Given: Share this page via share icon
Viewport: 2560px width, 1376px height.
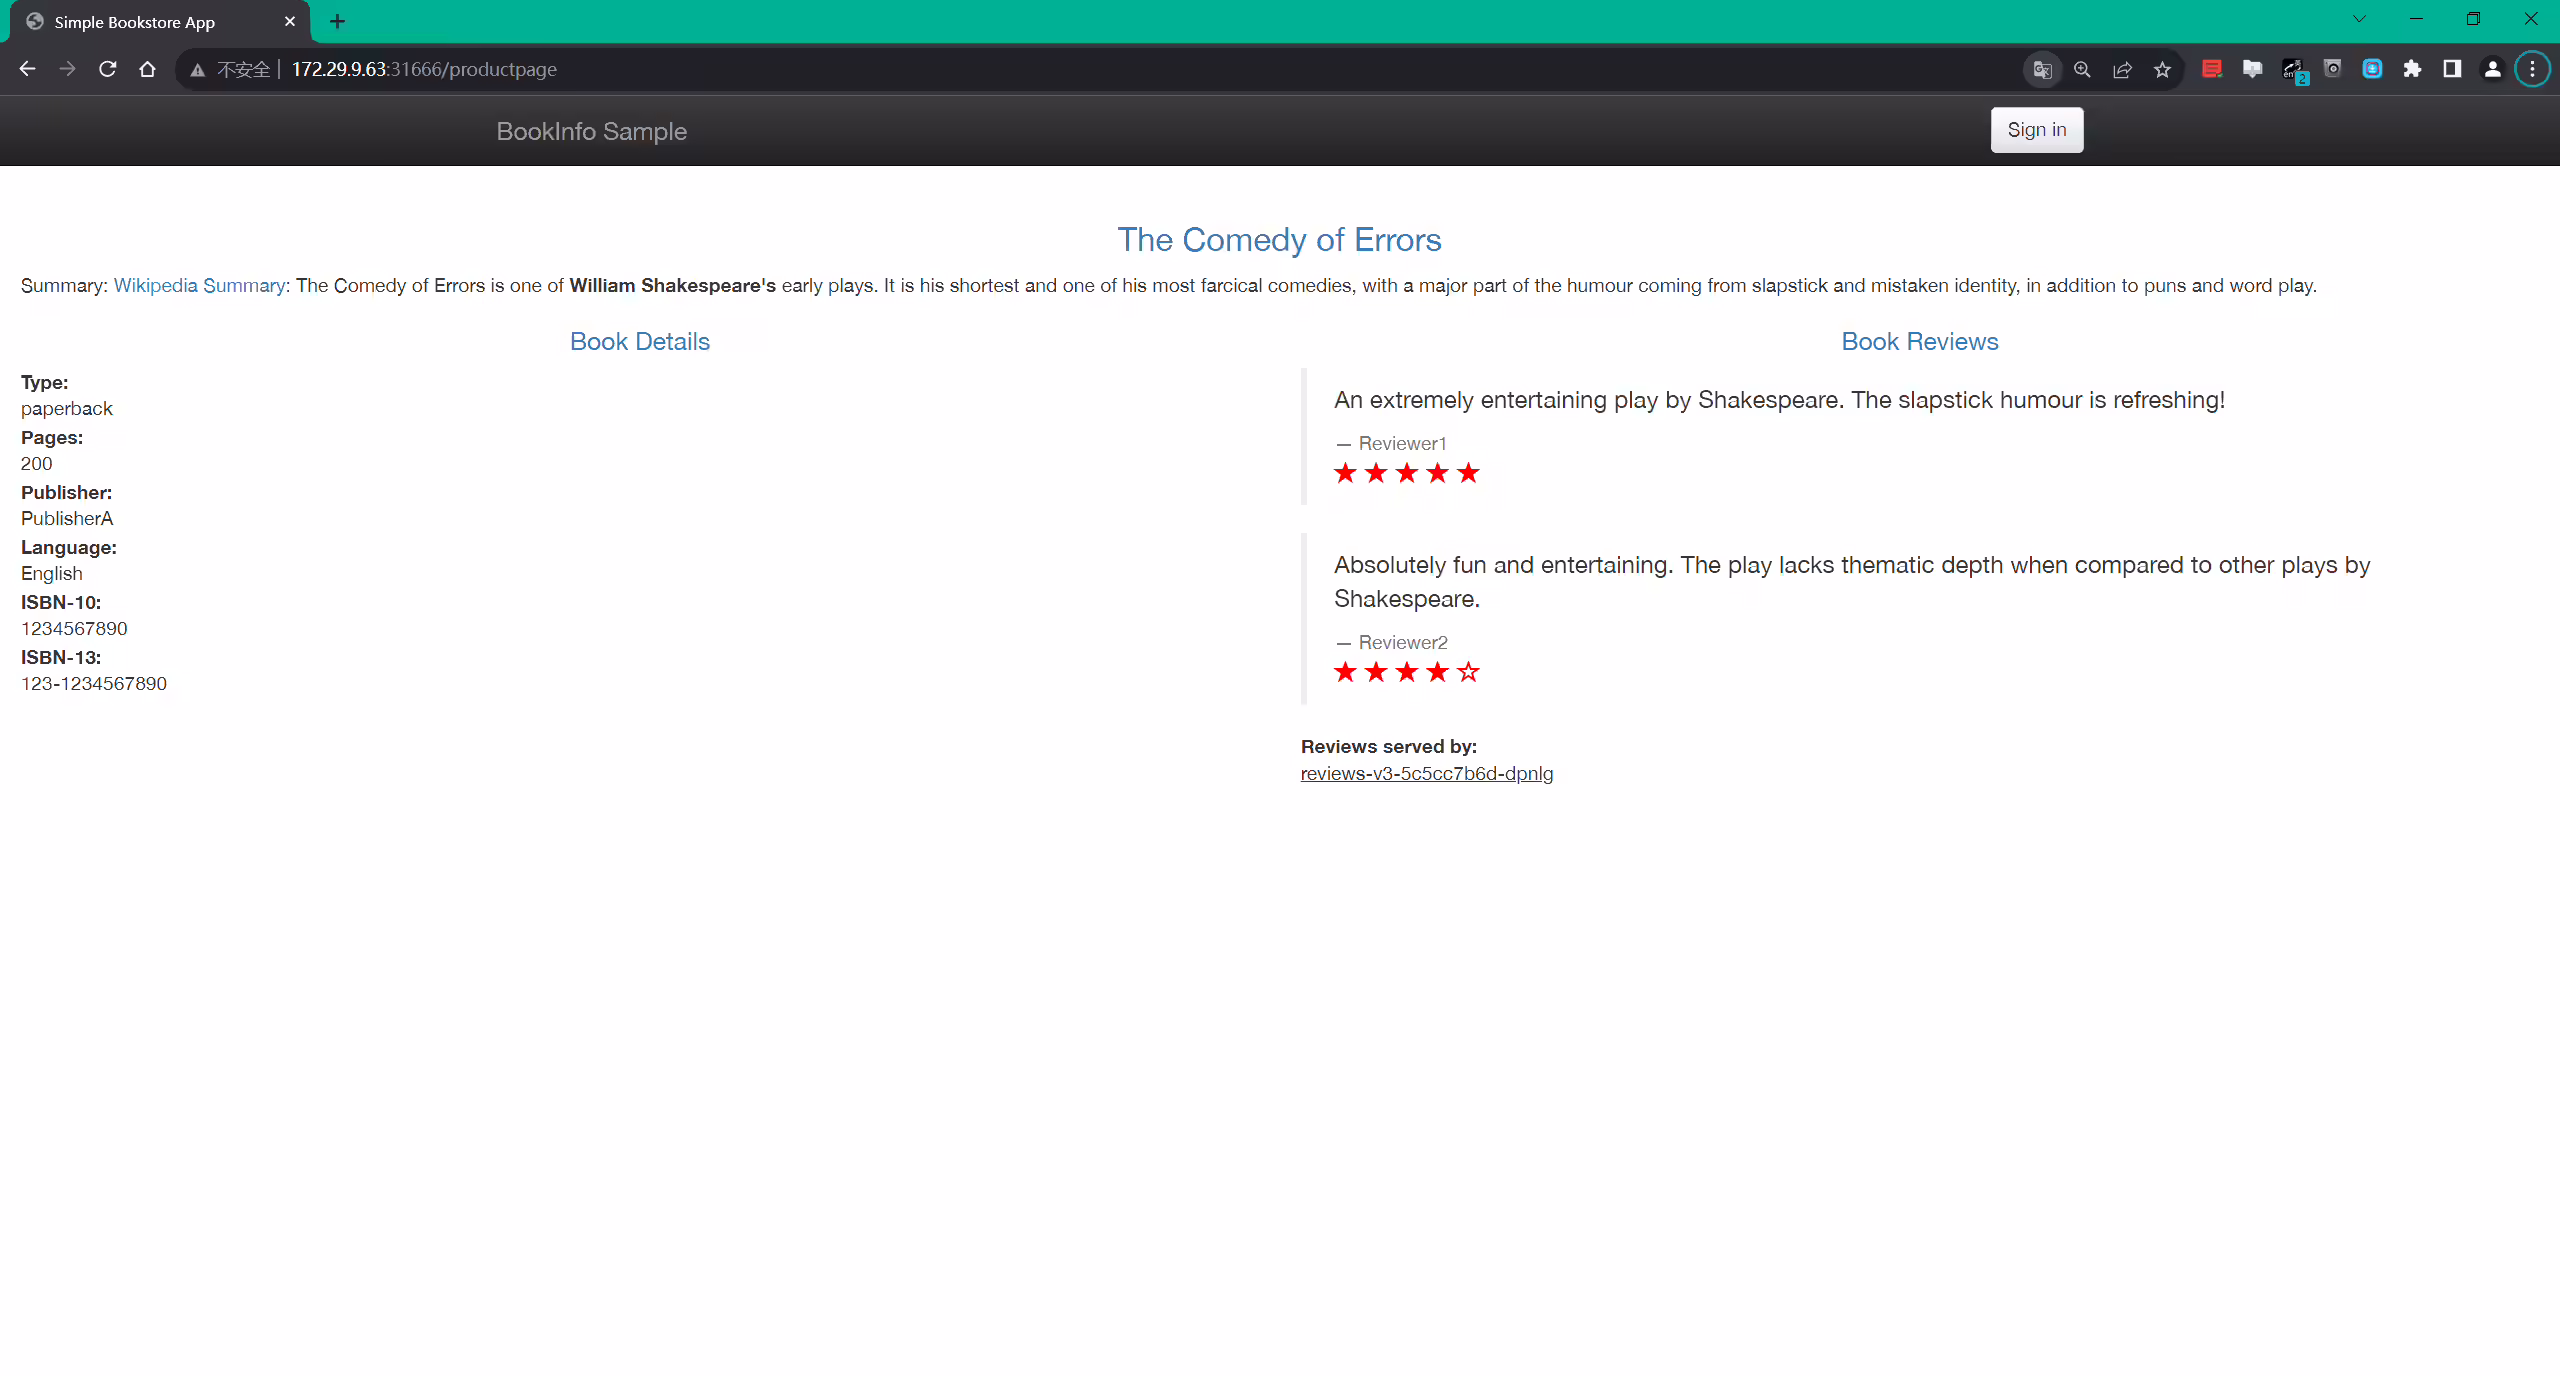Looking at the screenshot, I should pyautogui.click(x=2122, y=69).
